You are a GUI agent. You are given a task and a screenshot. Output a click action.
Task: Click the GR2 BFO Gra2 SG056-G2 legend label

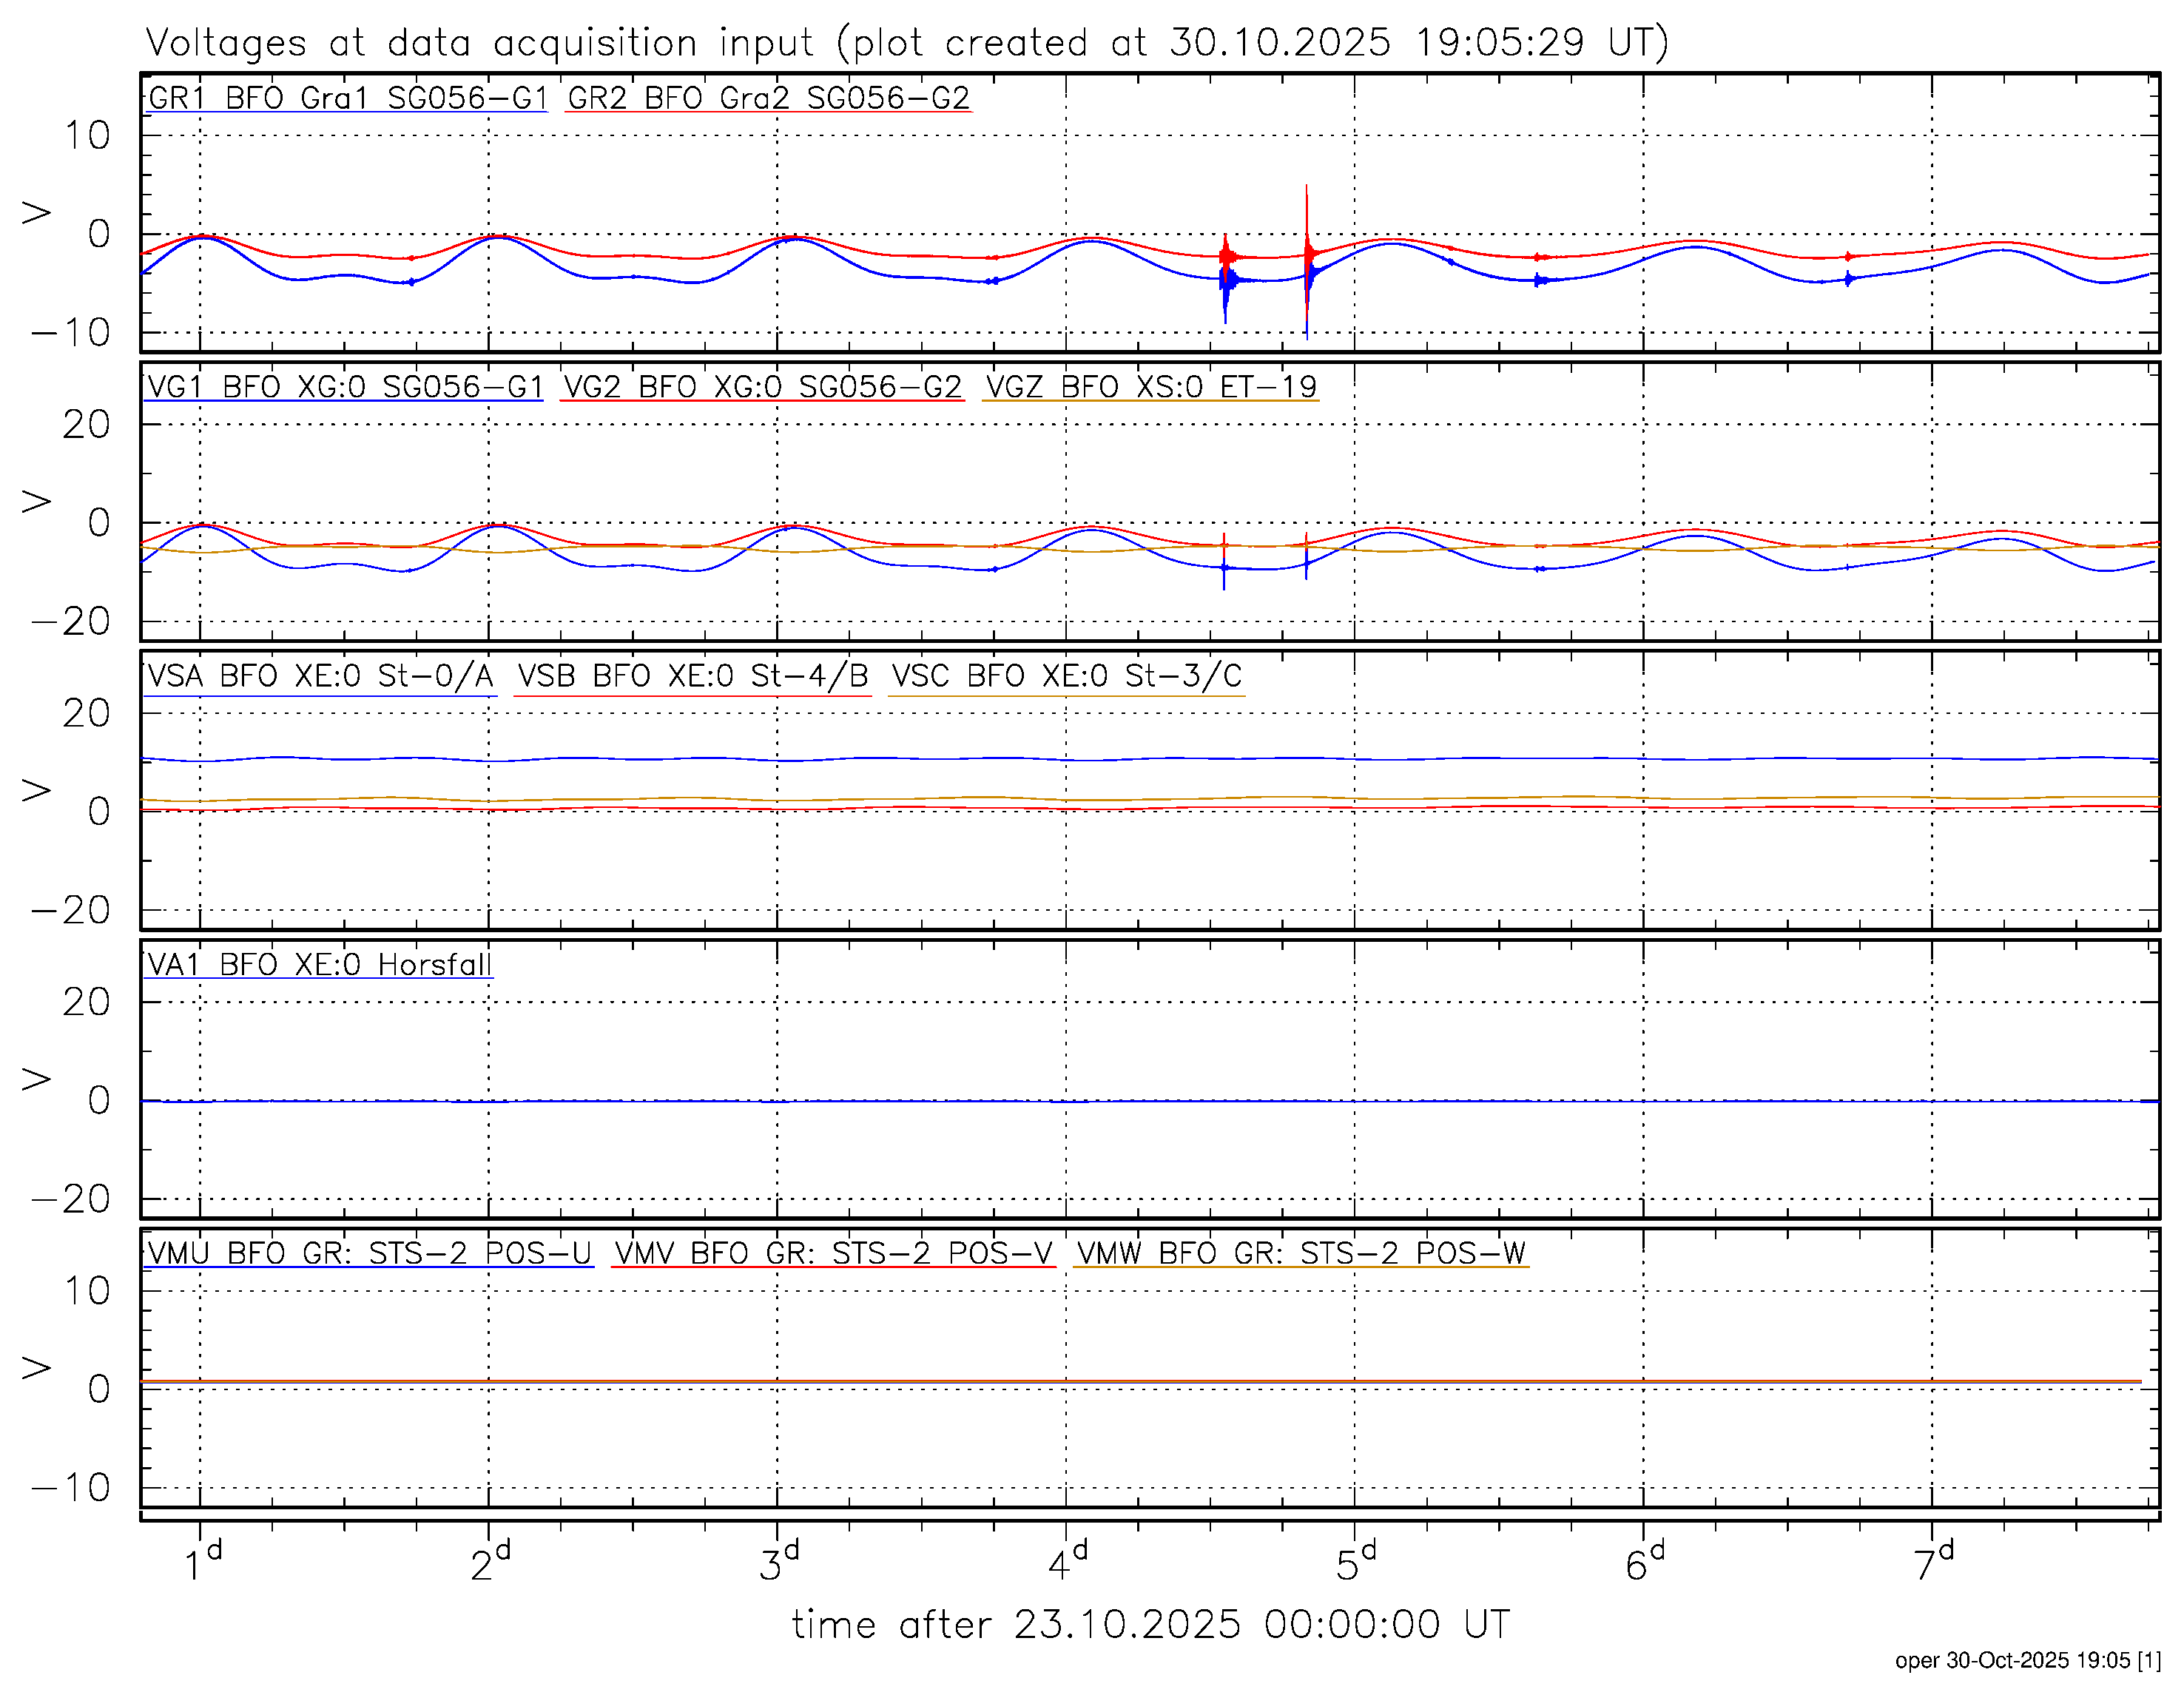(x=768, y=98)
